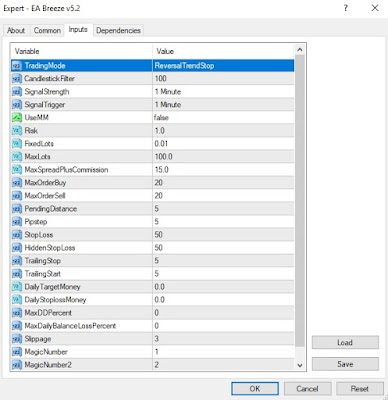
Task: Select the MagicNumber2 variable name
Action: 48,365
